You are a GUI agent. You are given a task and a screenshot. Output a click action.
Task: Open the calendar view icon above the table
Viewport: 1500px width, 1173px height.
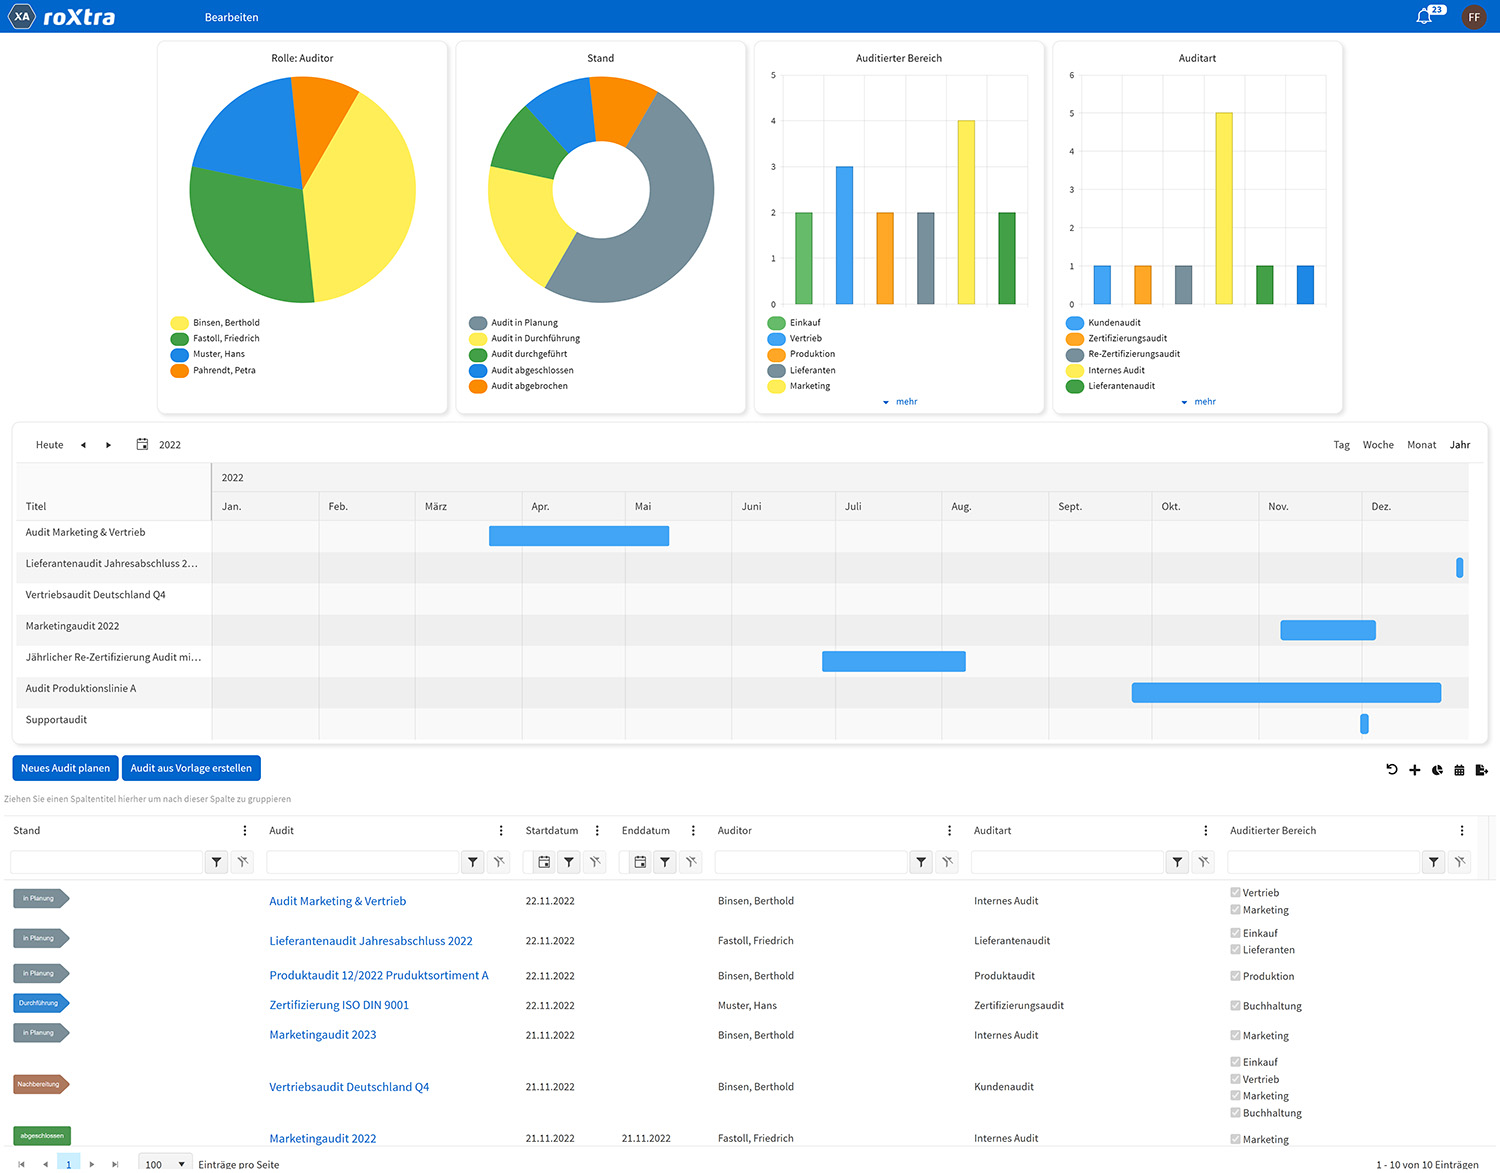(x=1459, y=770)
